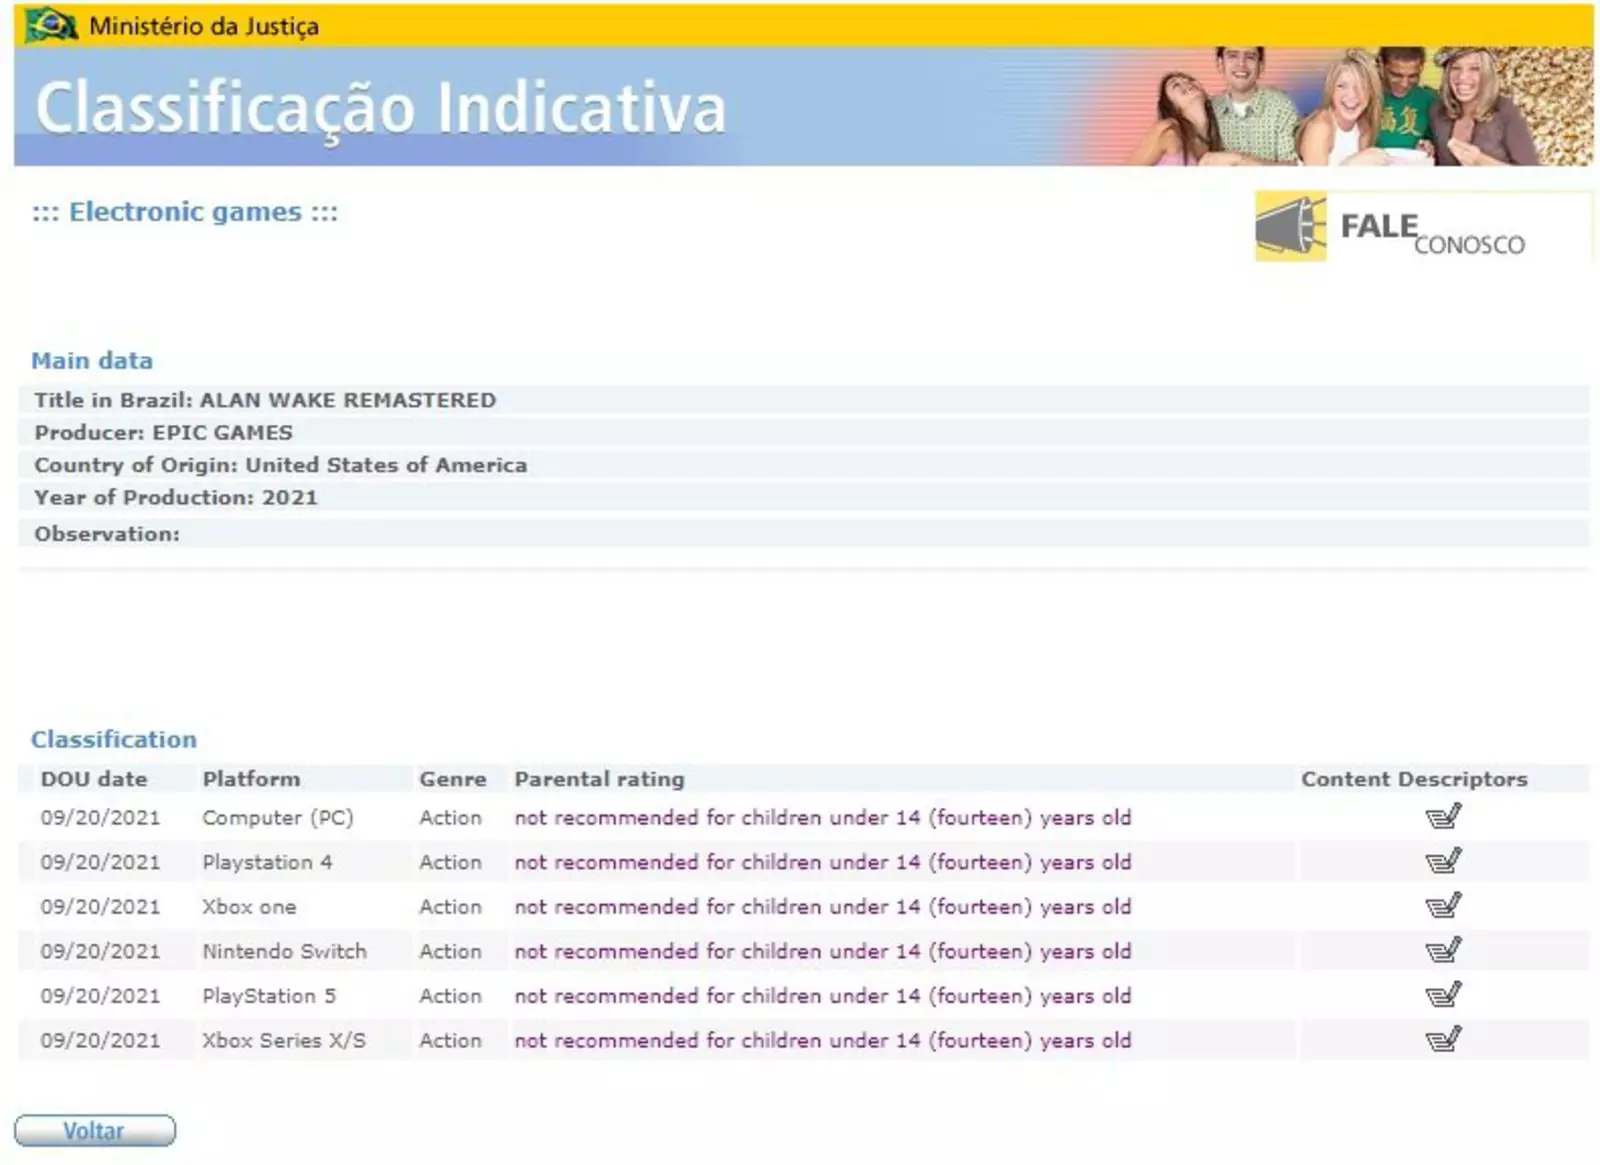
Task: Click the Platform column header
Action: tap(251, 779)
